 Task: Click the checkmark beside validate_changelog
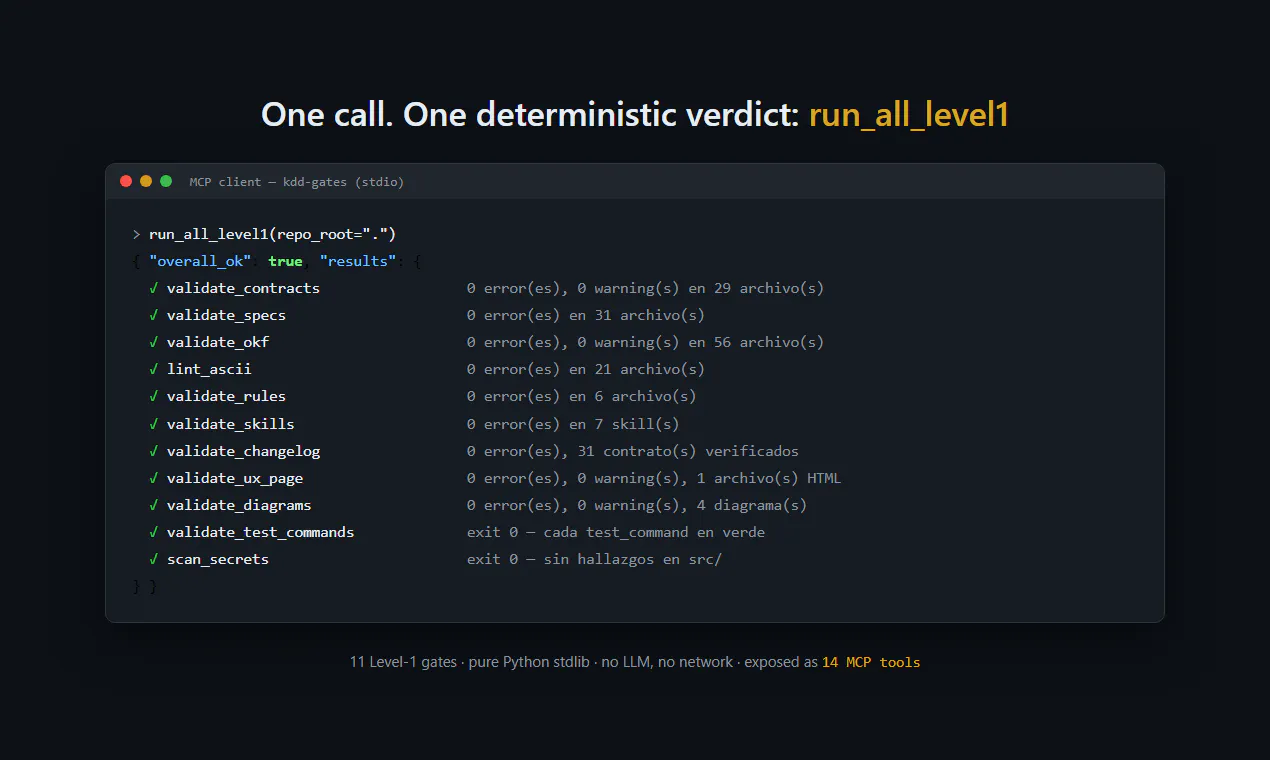(x=154, y=451)
